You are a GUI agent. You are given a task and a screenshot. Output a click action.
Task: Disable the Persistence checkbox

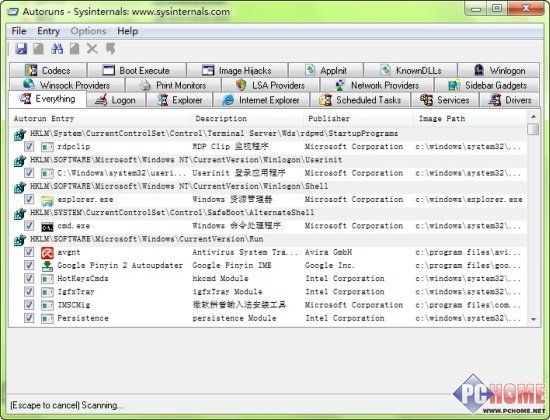(29, 318)
